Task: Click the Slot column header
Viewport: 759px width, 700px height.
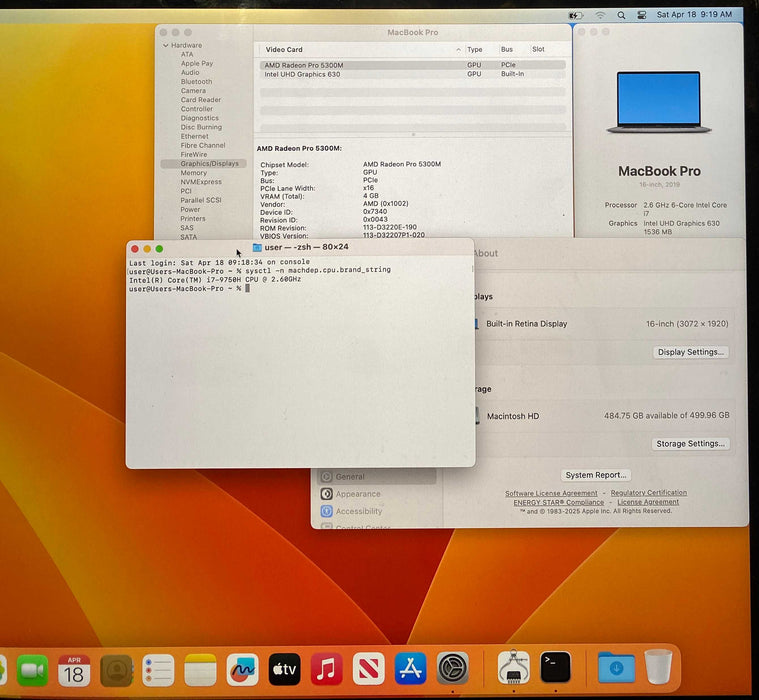Action: coord(538,49)
